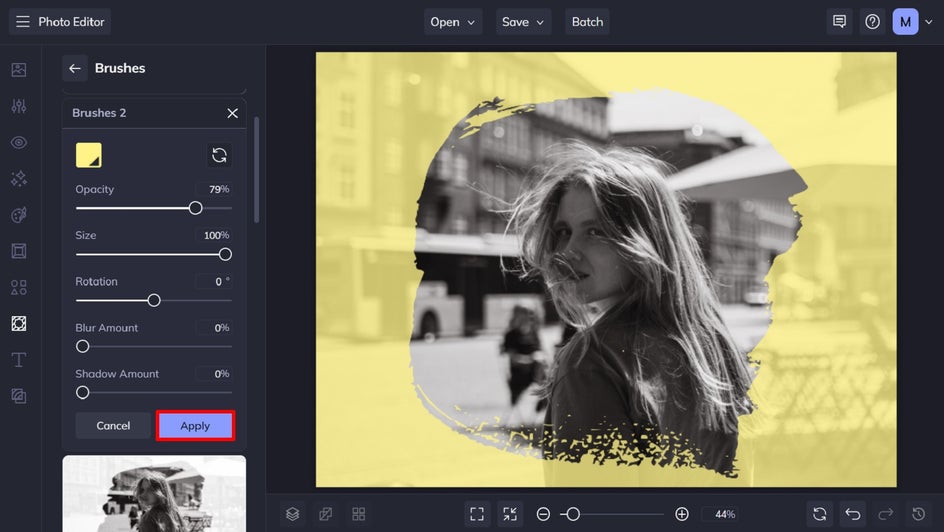The image size is (944, 532).
Task: Open the Image Manager sidebar tool
Action: pos(19,70)
